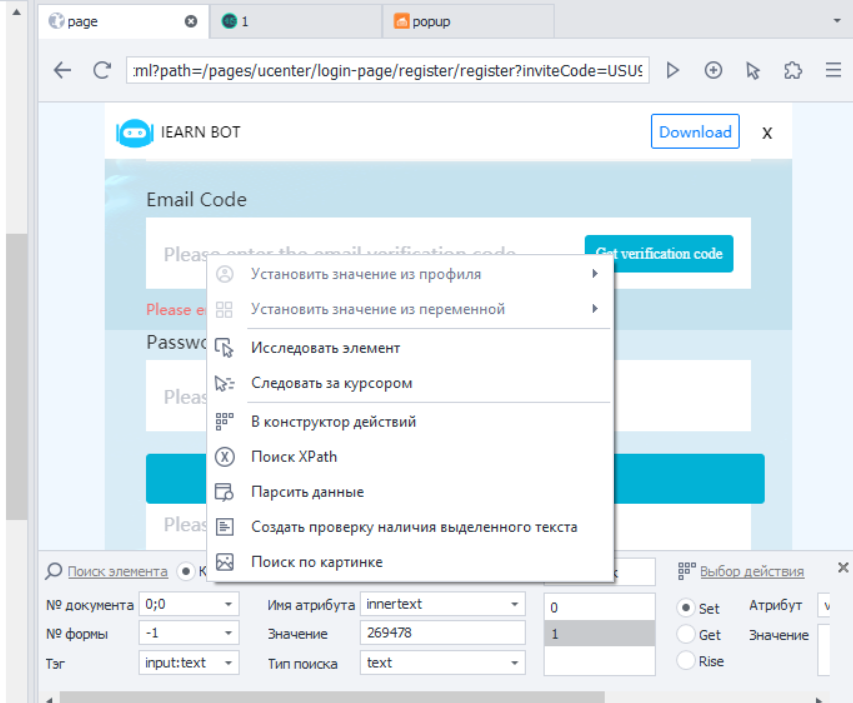Click the follow cursor icon
This screenshot has width=853, height=703.
(x=224, y=383)
